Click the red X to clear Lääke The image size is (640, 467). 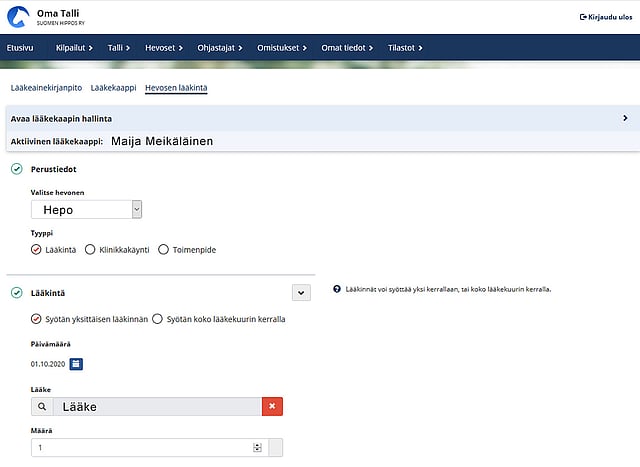pyautogui.click(x=272, y=406)
